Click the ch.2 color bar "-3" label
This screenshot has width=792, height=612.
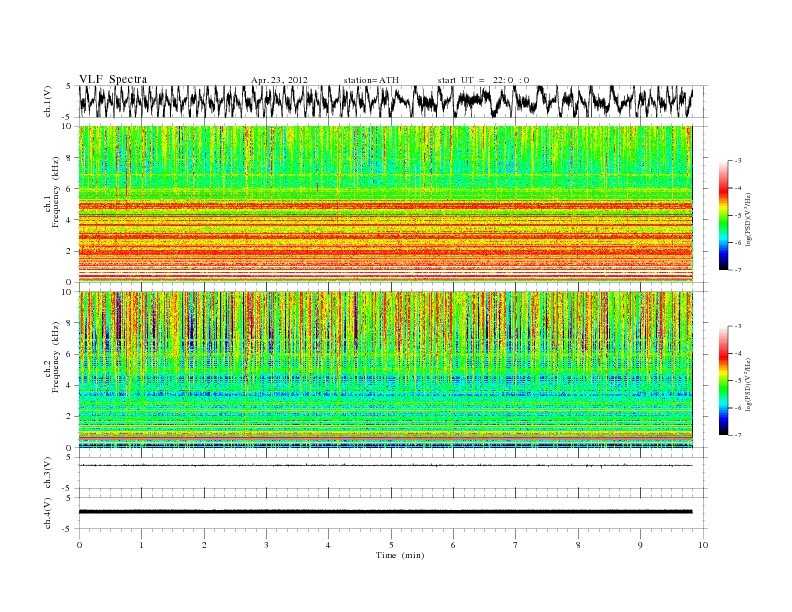tap(737, 326)
